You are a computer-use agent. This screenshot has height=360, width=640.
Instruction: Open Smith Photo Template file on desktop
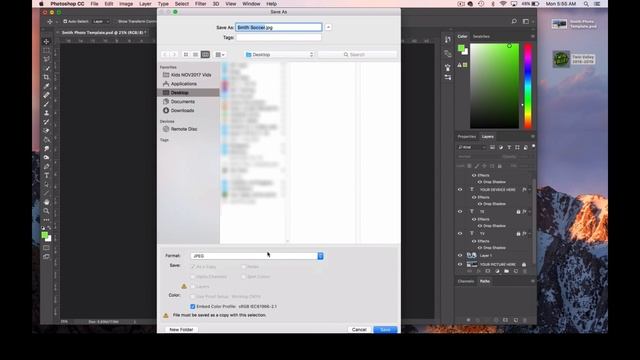pyautogui.click(x=574, y=24)
